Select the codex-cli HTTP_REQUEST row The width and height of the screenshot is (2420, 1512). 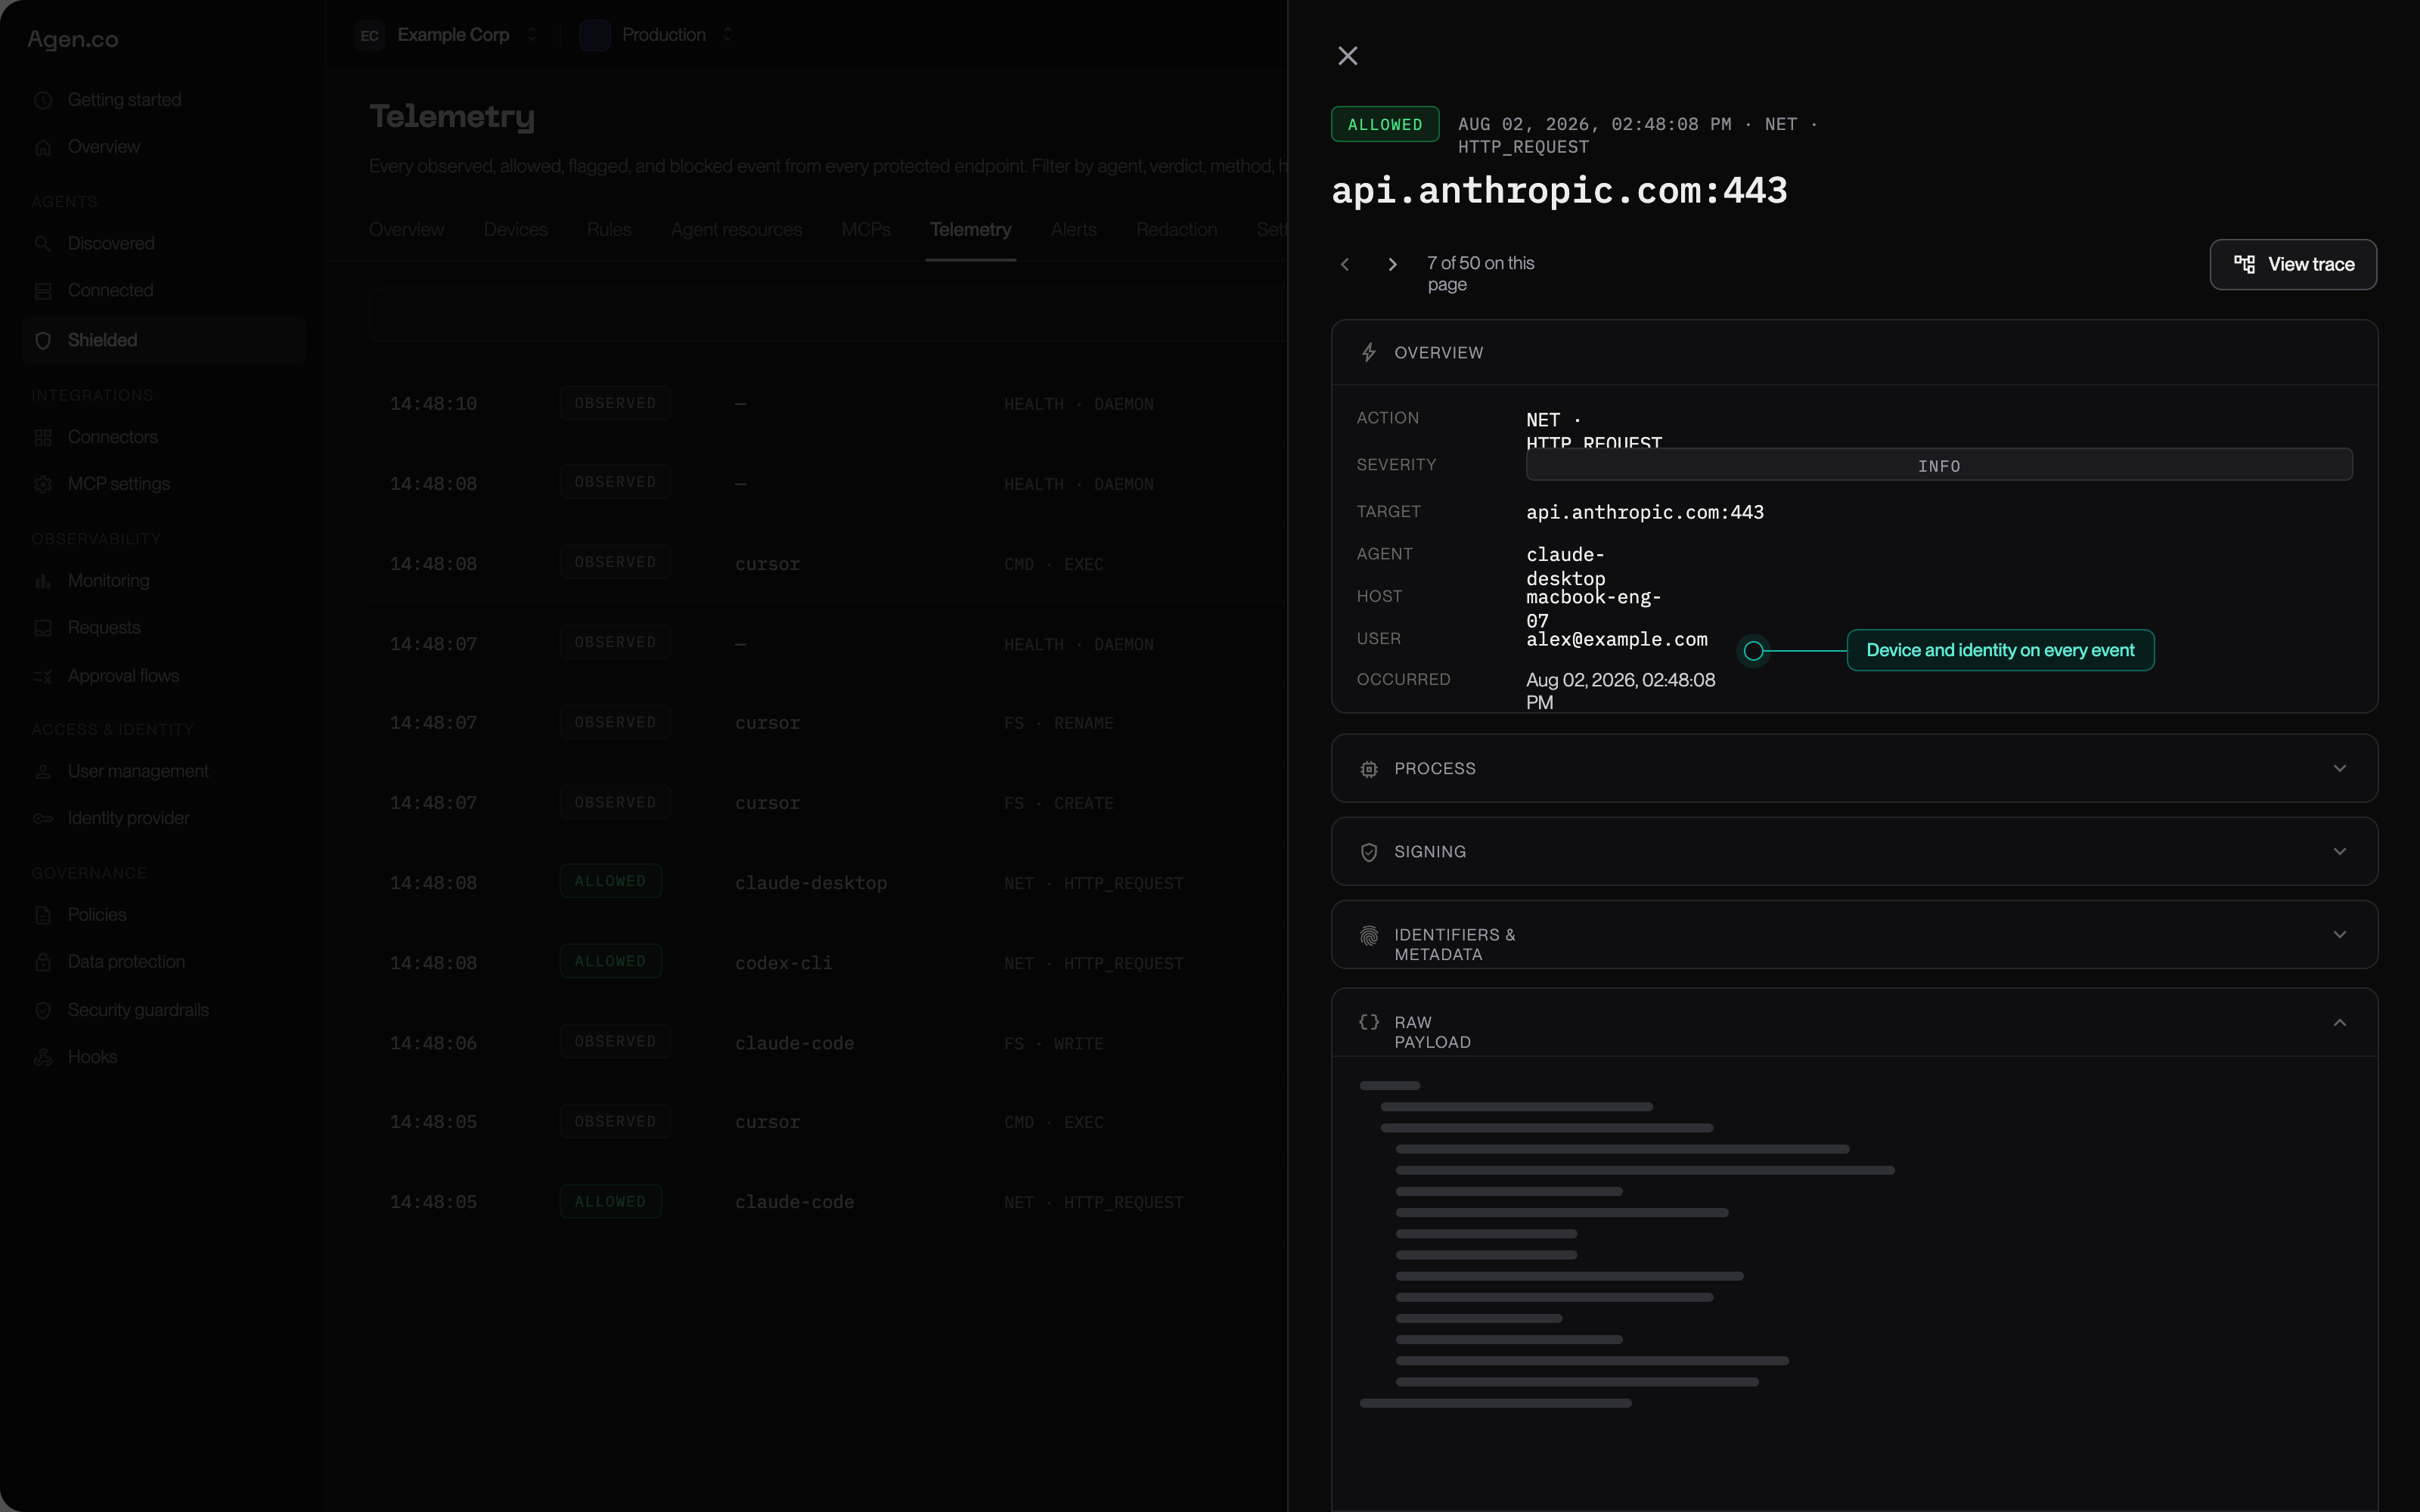click(828, 962)
